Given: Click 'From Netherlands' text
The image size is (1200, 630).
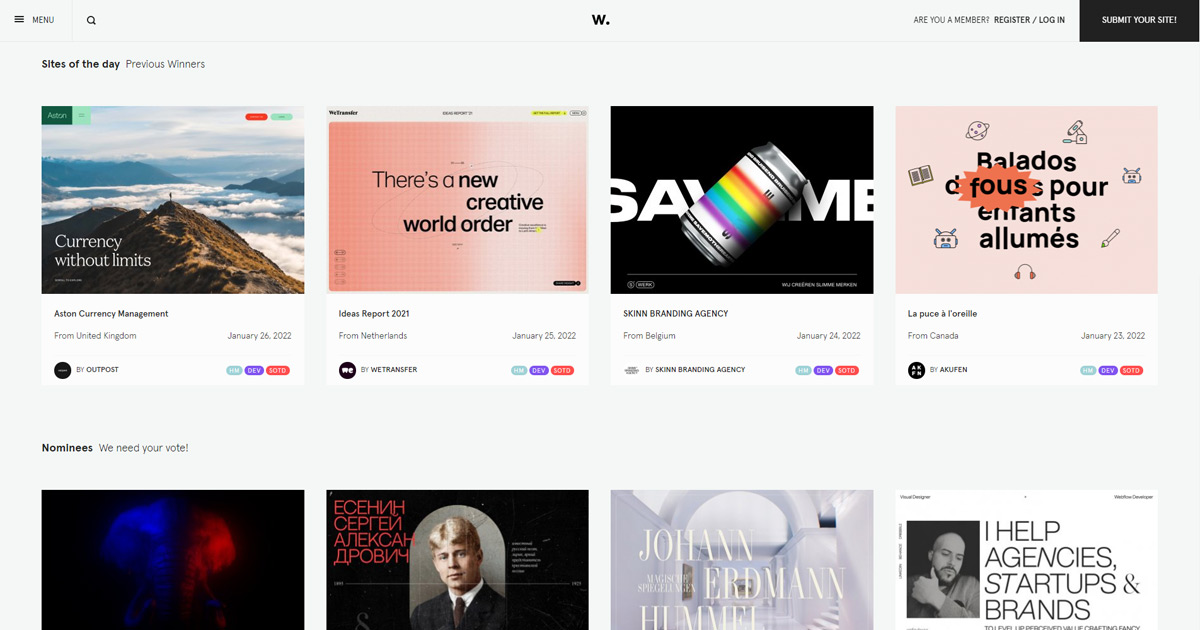Looking at the screenshot, I should [x=373, y=336].
